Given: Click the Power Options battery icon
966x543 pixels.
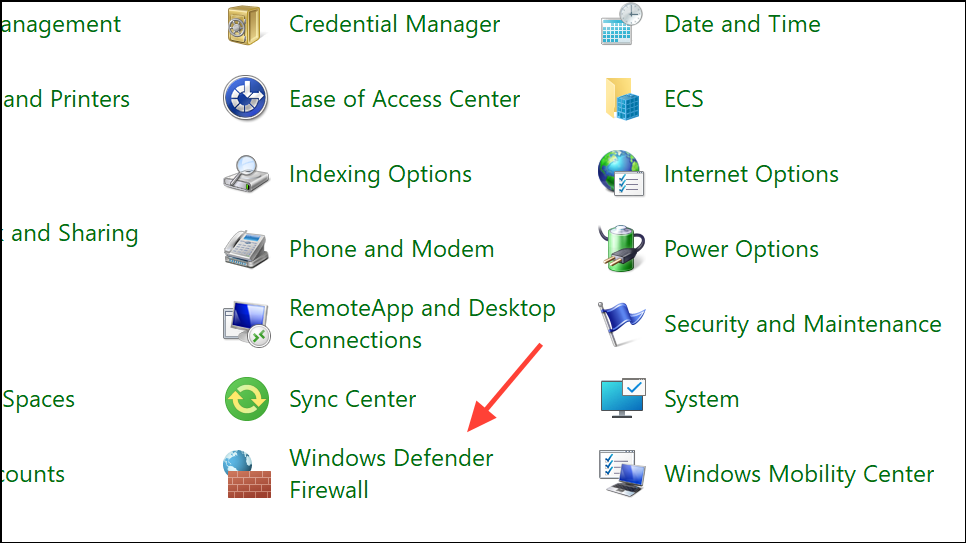Looking at the screenshot, I should point(622,249).
